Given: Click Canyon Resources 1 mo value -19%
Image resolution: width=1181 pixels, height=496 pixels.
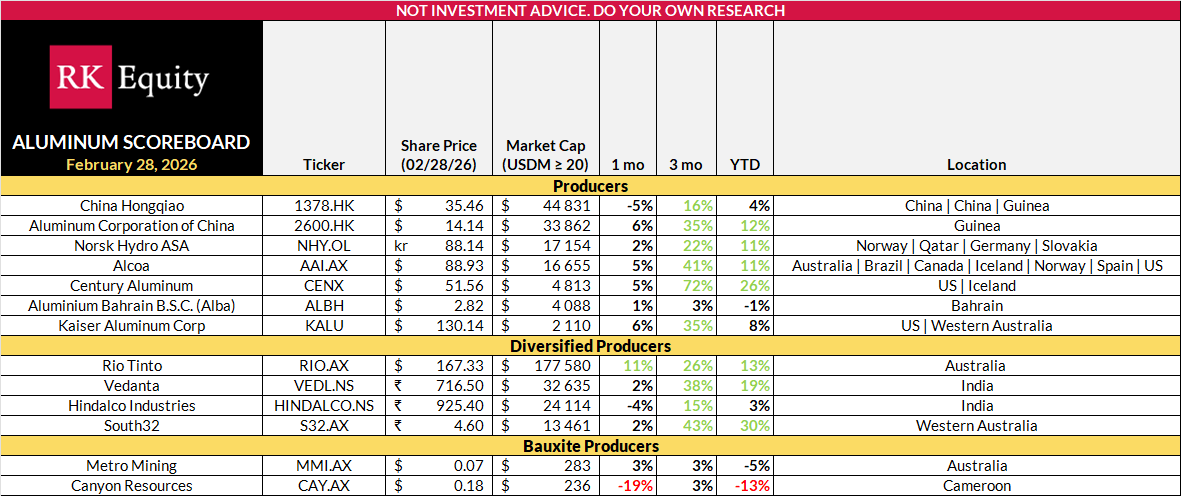Looking at the screenshot, I should pos(637,486).
